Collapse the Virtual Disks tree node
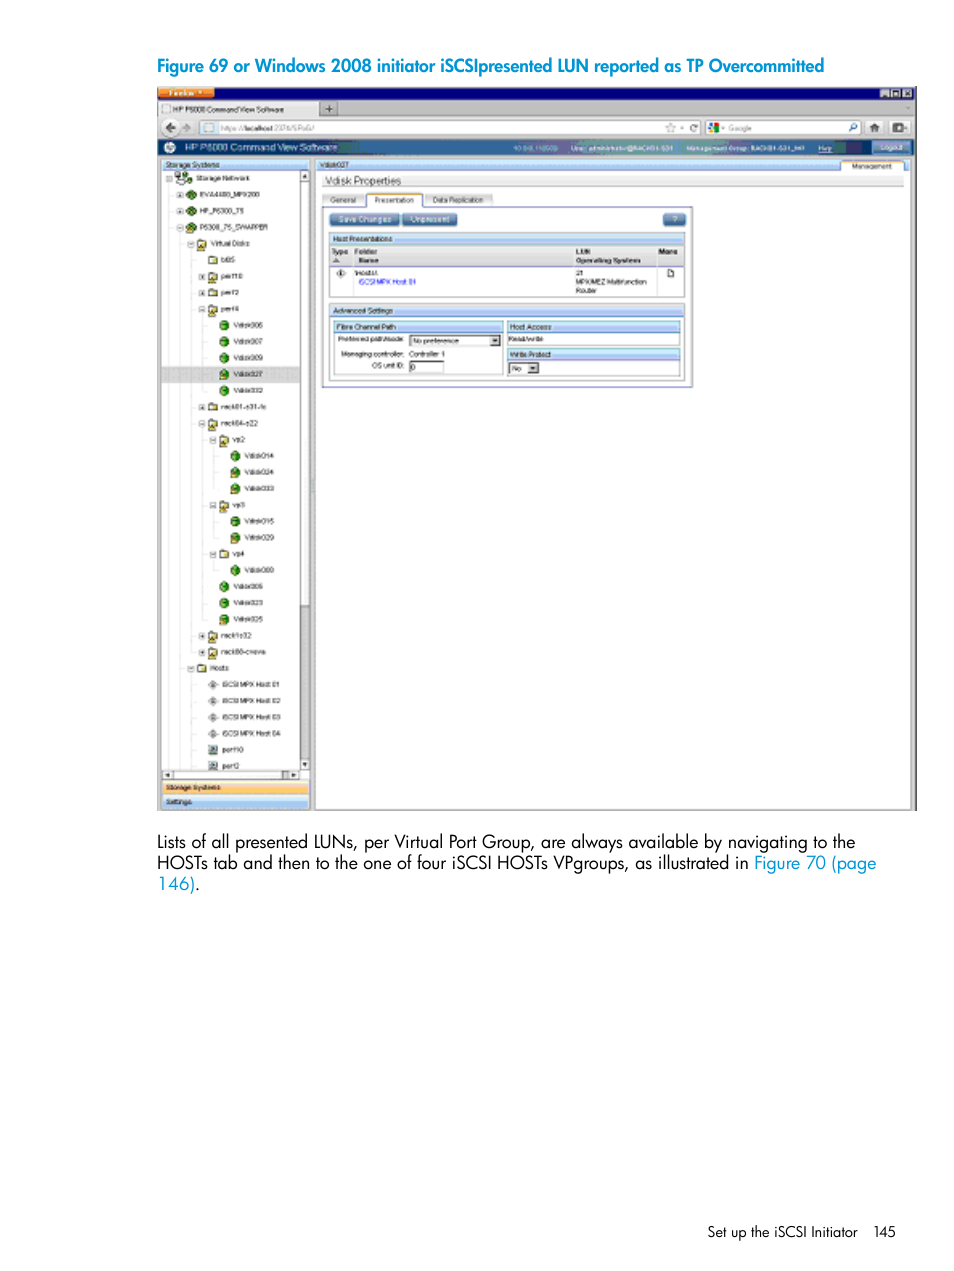This screenshot has width=954, height=1271. 191,244
